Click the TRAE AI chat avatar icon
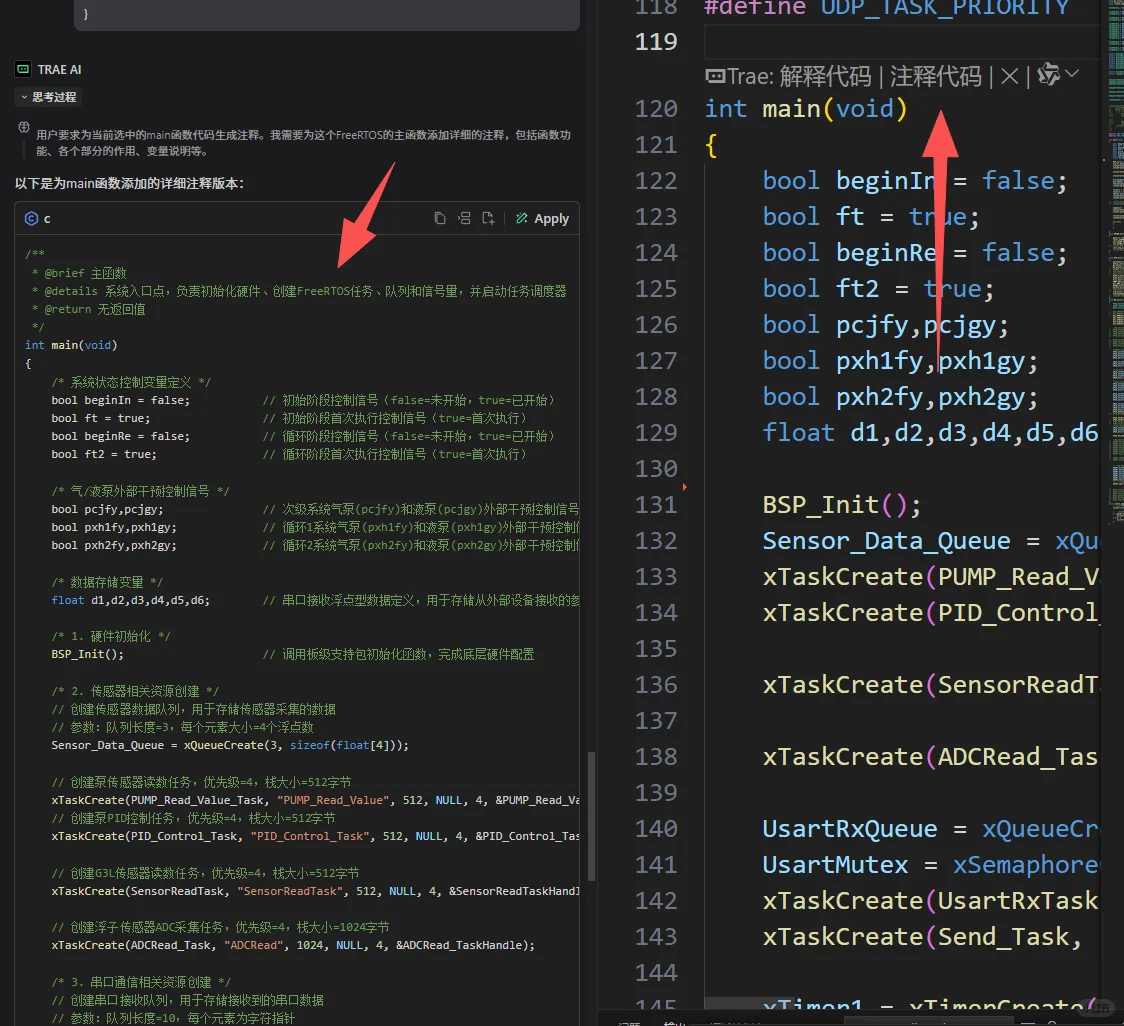This screenshot has width=1124, height=1026. click(x=23, y=69)
